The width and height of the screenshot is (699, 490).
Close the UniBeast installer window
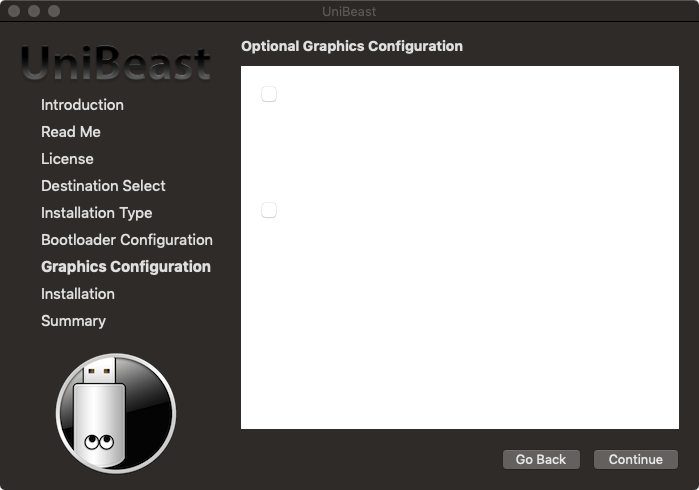[x=14, y=11]
